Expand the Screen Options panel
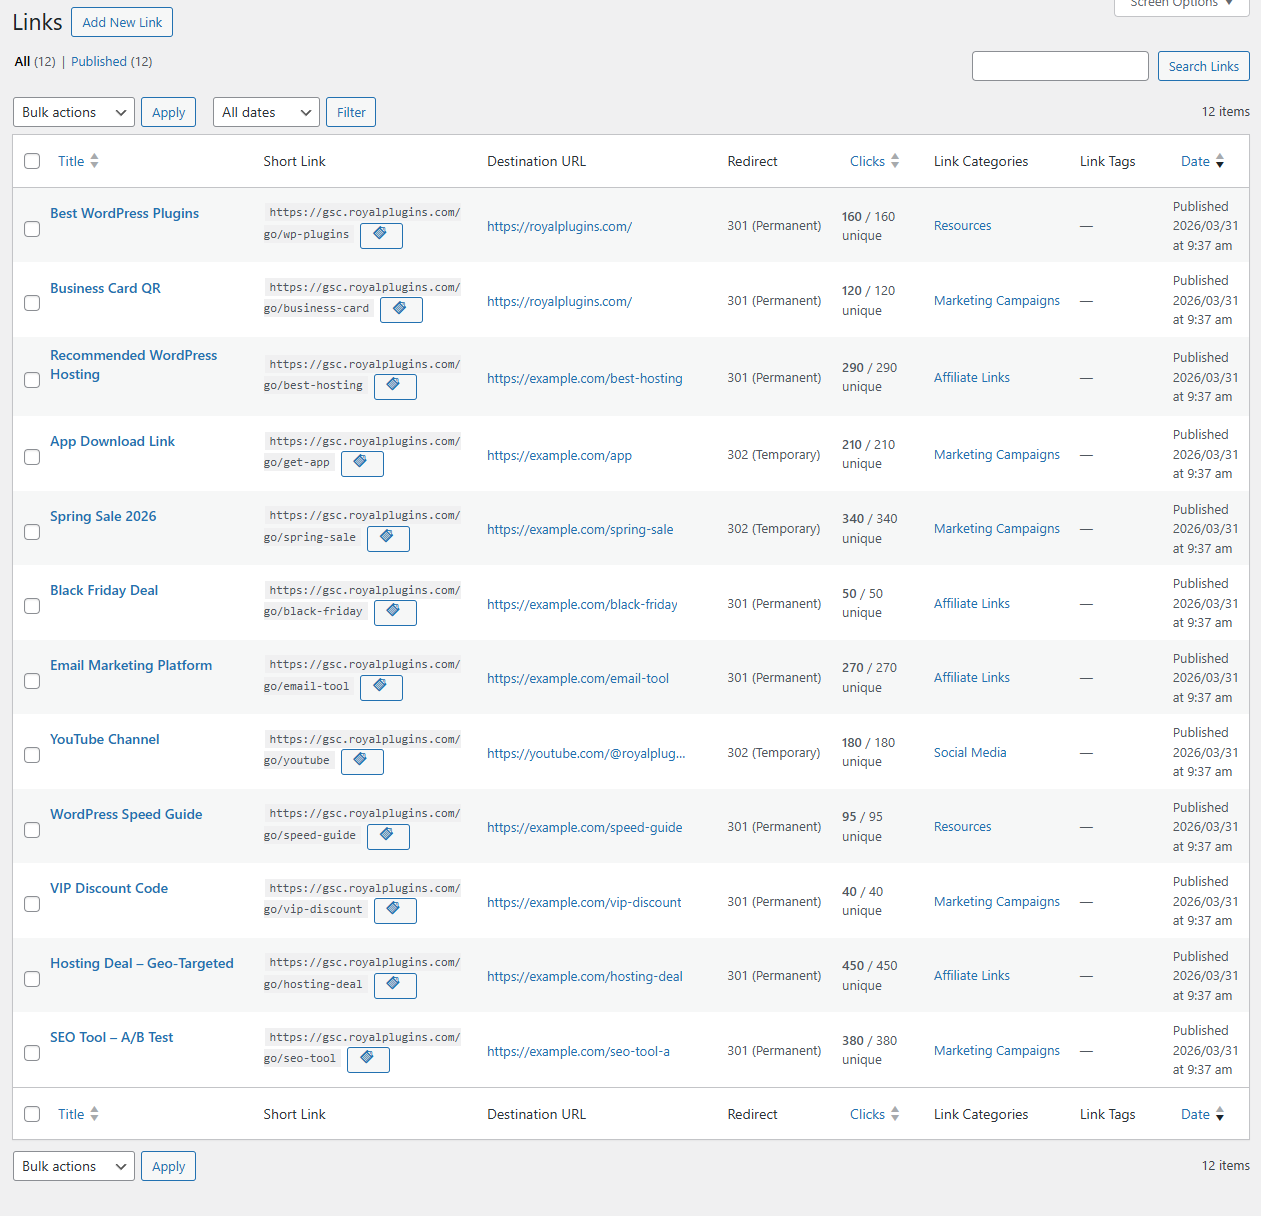 tap(1181, 5)
